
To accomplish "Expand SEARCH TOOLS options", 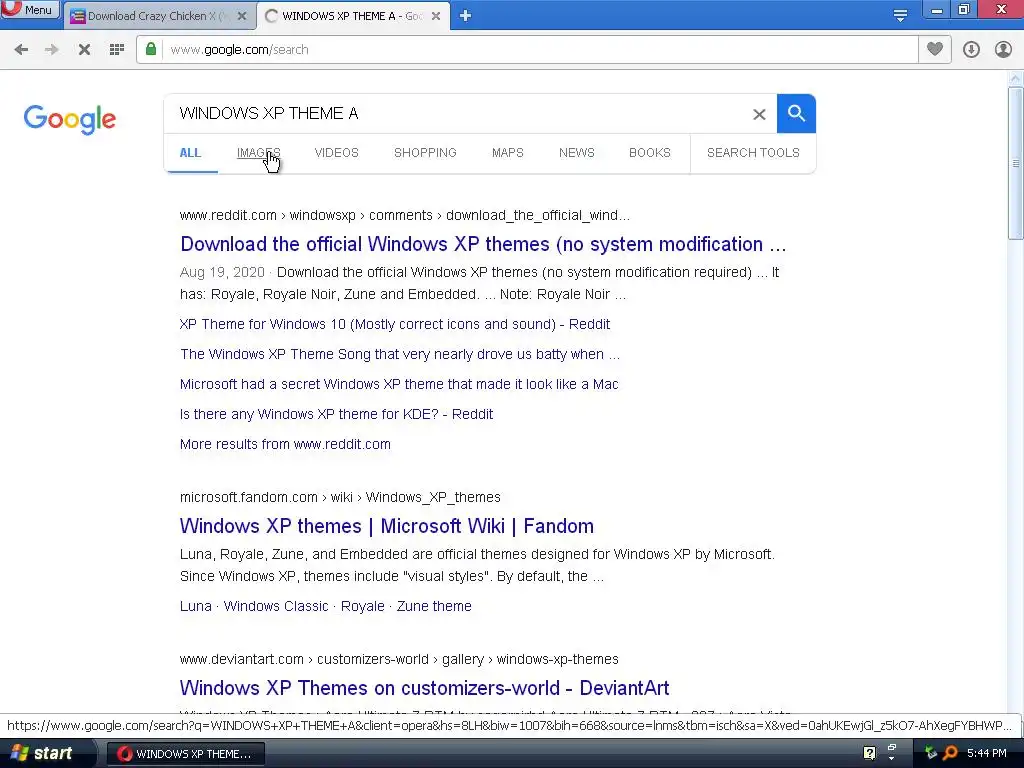I will (753, 153).
